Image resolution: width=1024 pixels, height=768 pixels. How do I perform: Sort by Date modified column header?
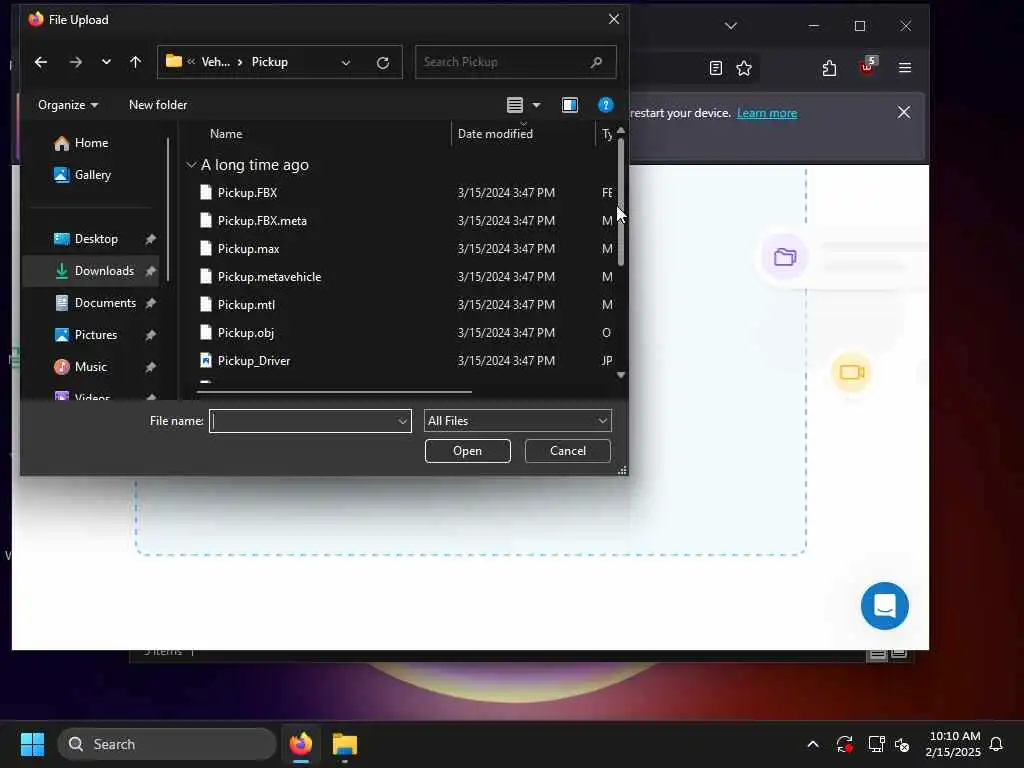pos(495,134)
